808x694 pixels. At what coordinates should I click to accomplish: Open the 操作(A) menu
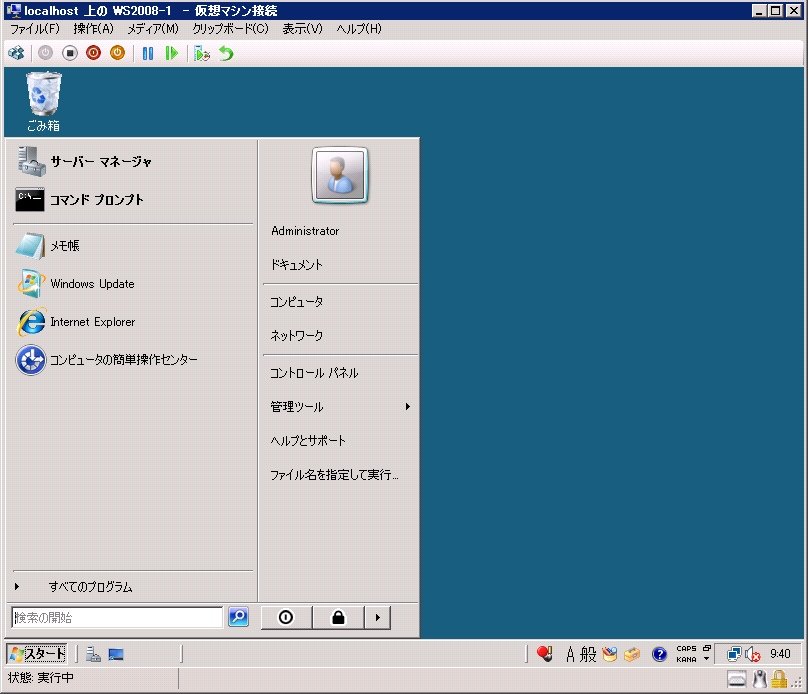(x=93, y=28)
